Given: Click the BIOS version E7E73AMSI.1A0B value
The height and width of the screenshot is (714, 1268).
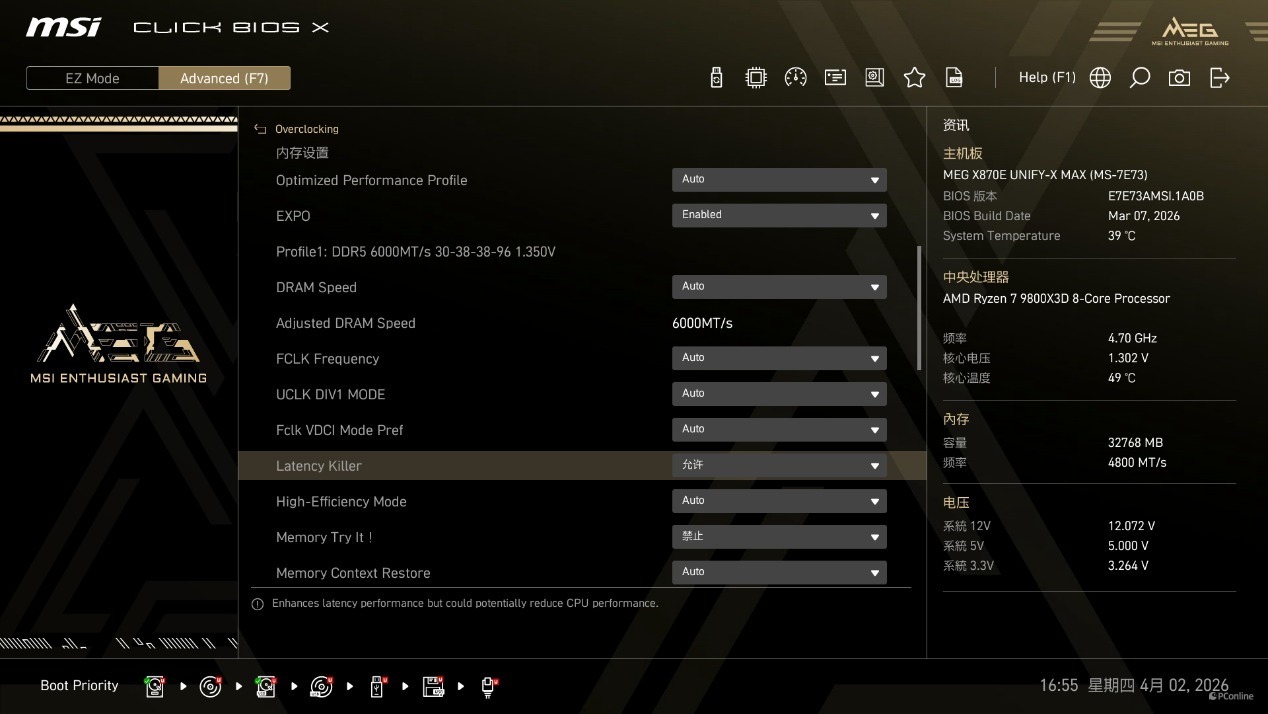Looking at the screenshot, I should pos(1156,196).
